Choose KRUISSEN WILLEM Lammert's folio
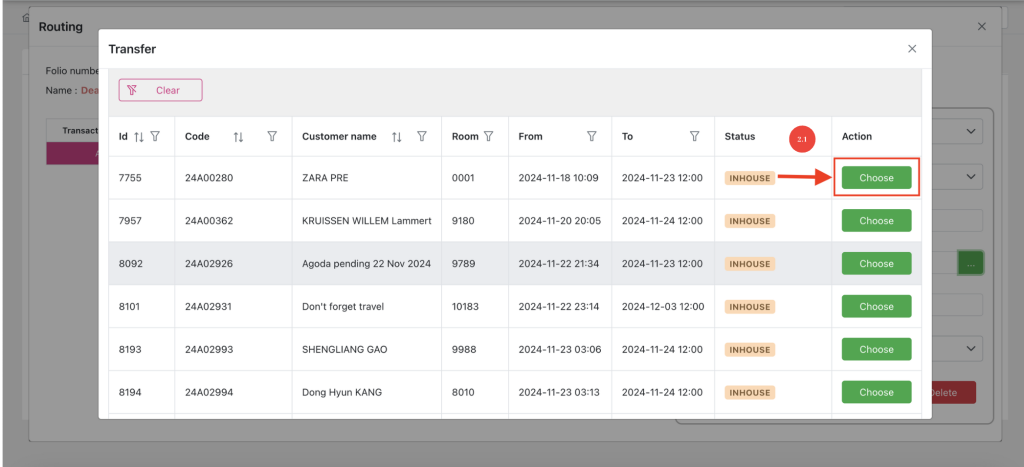This screenshot has width=1024, height=467. coord(876,221)
